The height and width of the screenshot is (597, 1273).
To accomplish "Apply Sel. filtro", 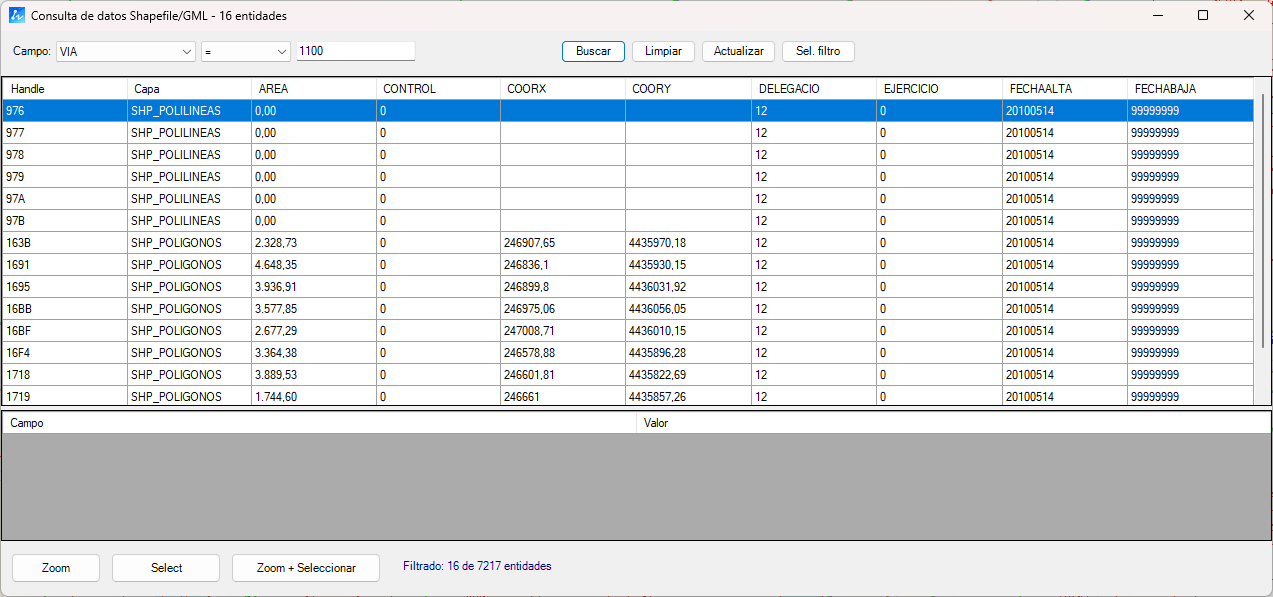I will [x=817, y=51].
